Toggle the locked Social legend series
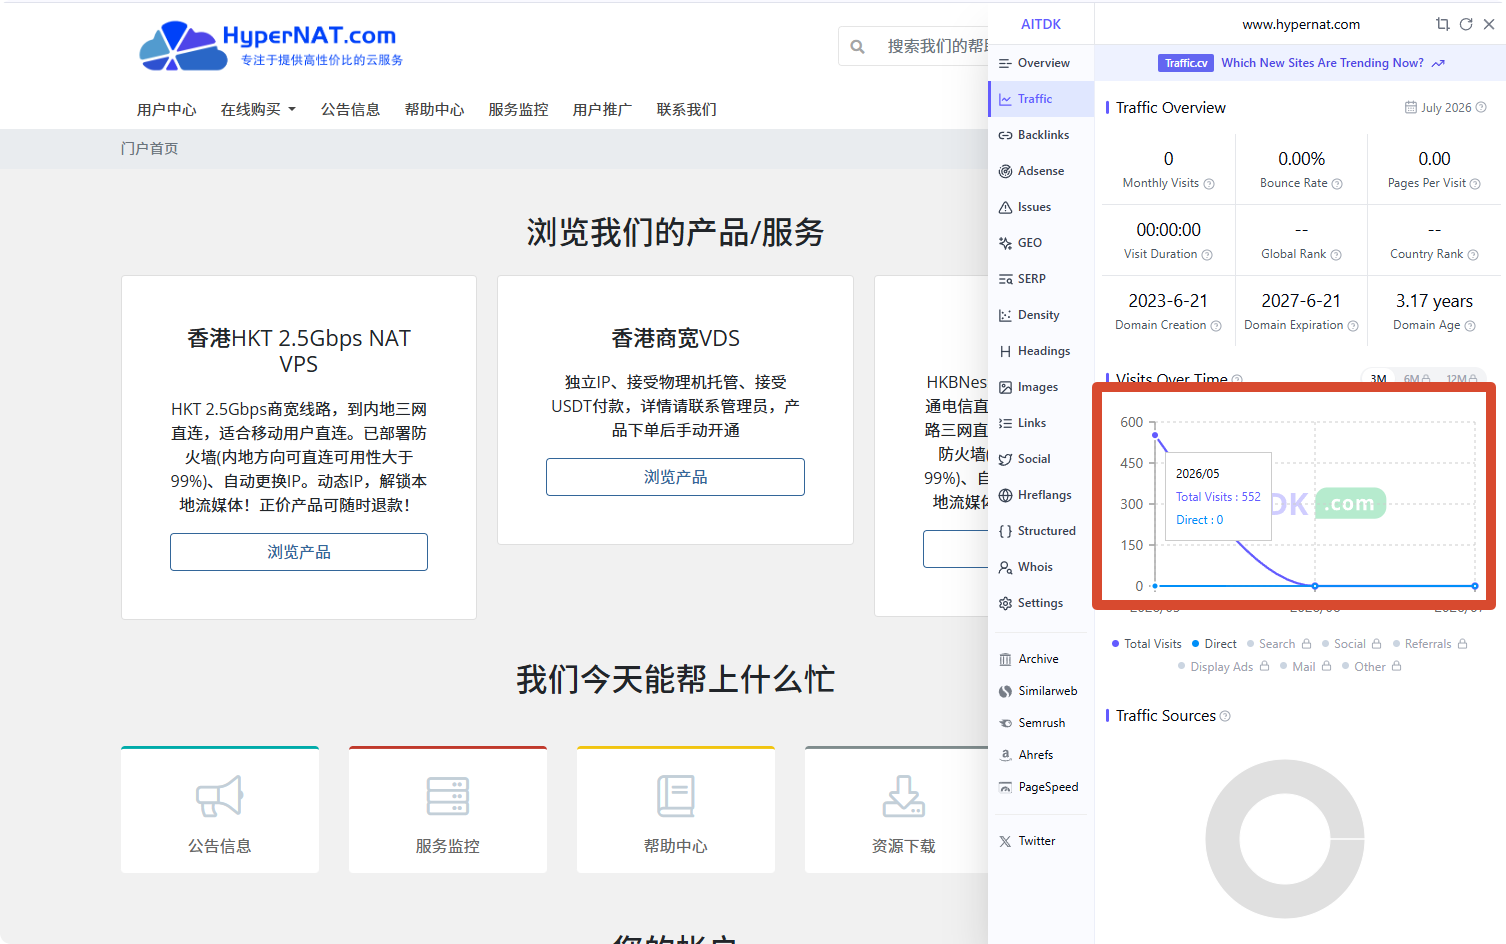 pos(1352,644)
